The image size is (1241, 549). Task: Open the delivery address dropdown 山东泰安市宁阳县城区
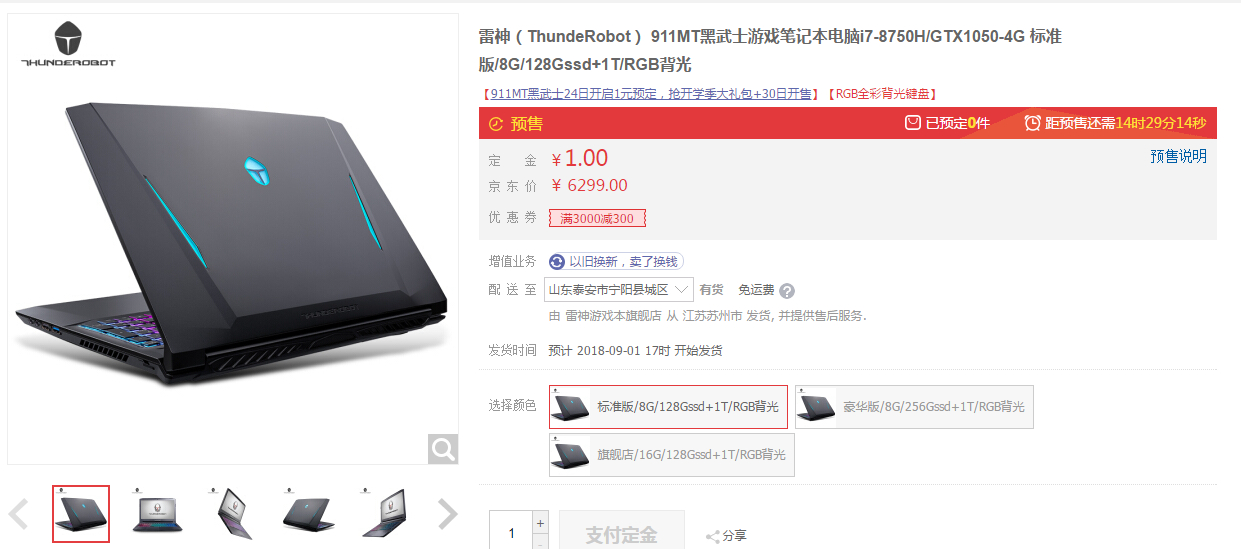[619, 290]
